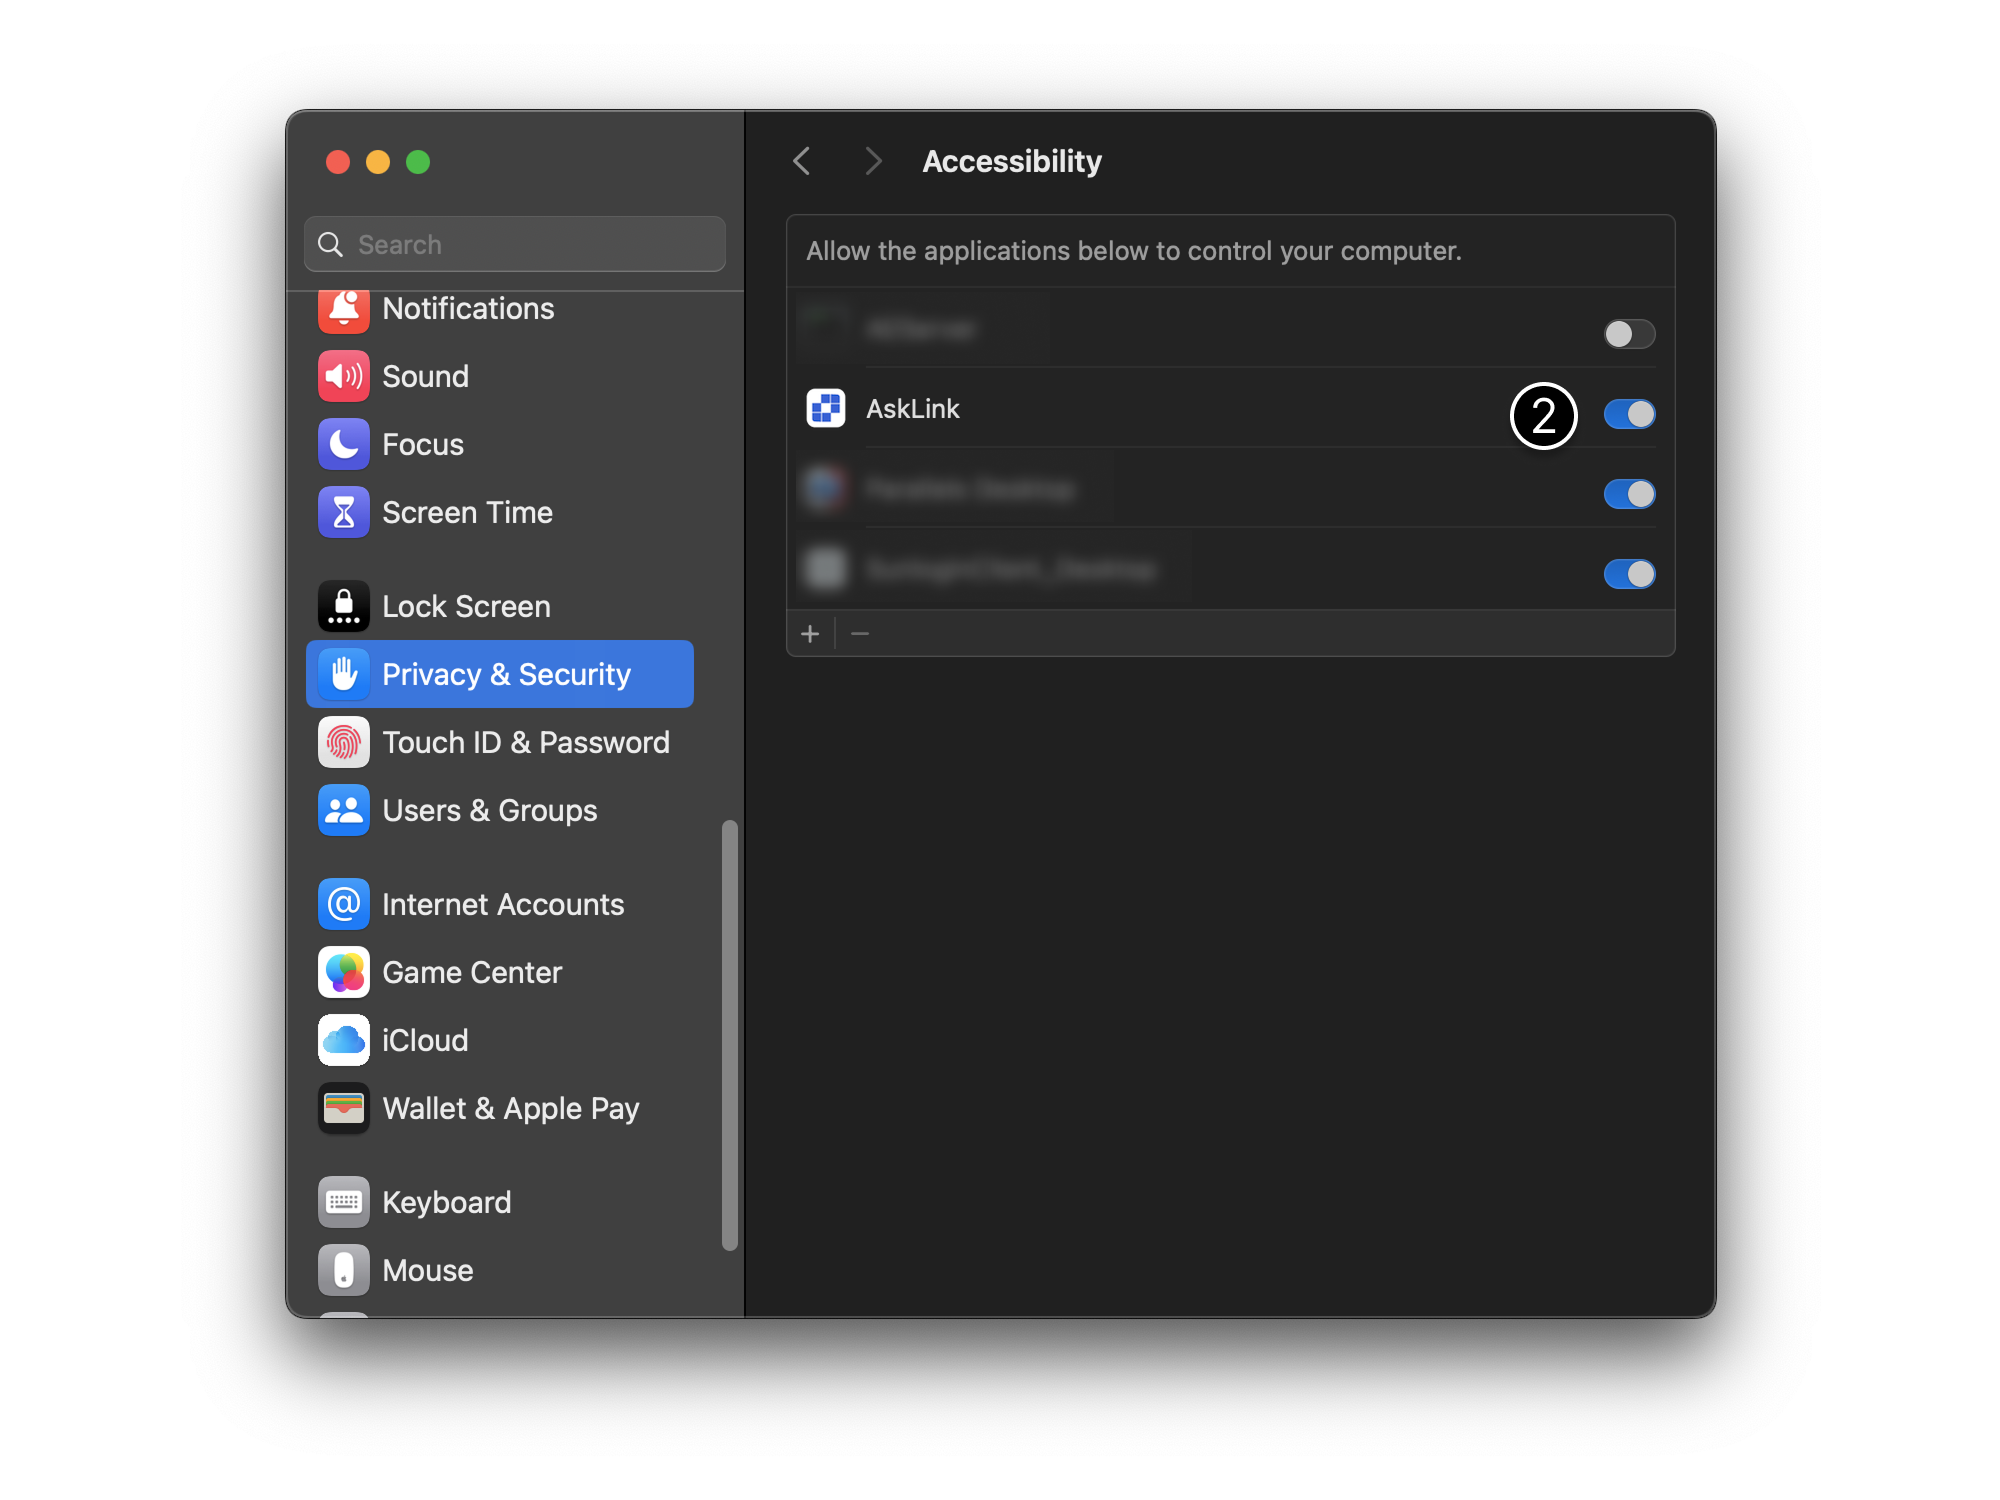
Task: Click the AskLink app icon
Action: point(826,409)
